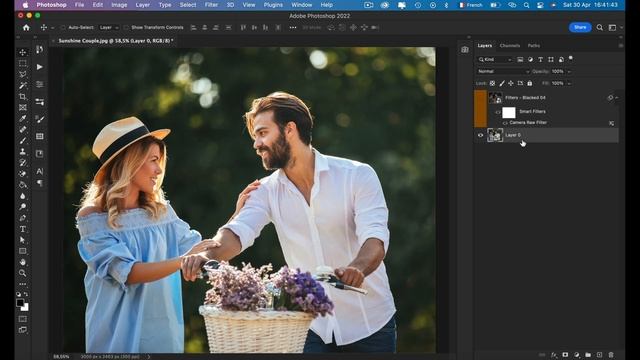Toggle Camera Raw Filter visibility eye

505,122
